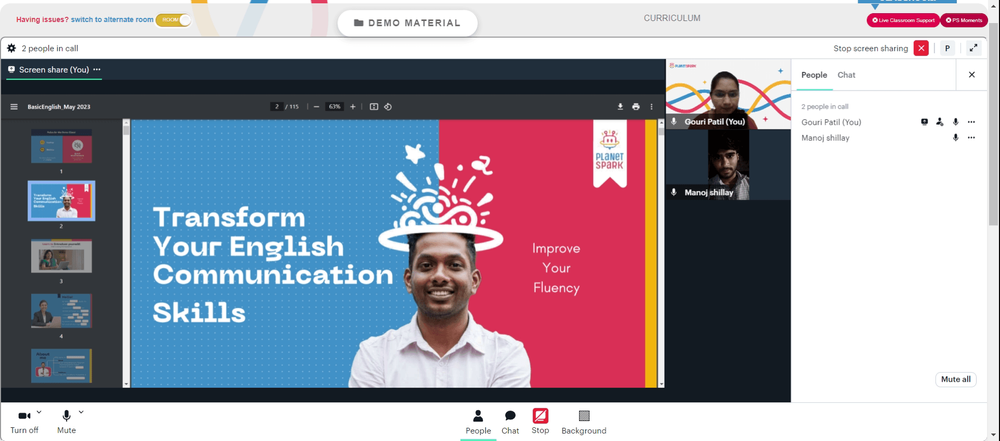Download the BasicEnglish PDF

(x=620, y=107)
